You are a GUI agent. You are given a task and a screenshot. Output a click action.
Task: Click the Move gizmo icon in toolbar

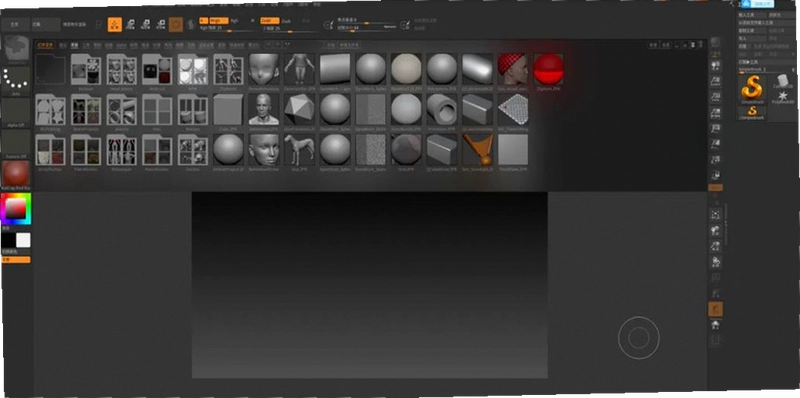click(x=131, y=24)
